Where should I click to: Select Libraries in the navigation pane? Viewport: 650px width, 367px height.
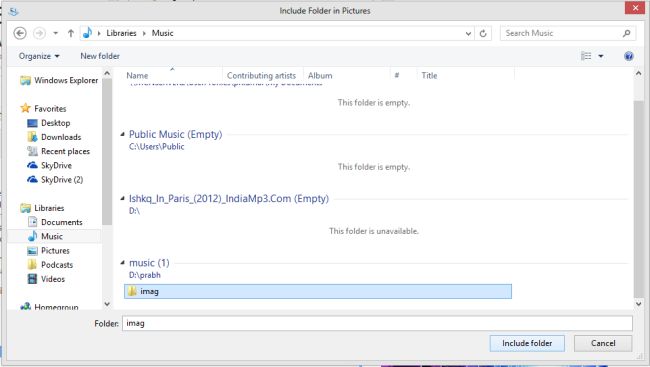click(x=49, y=208)
